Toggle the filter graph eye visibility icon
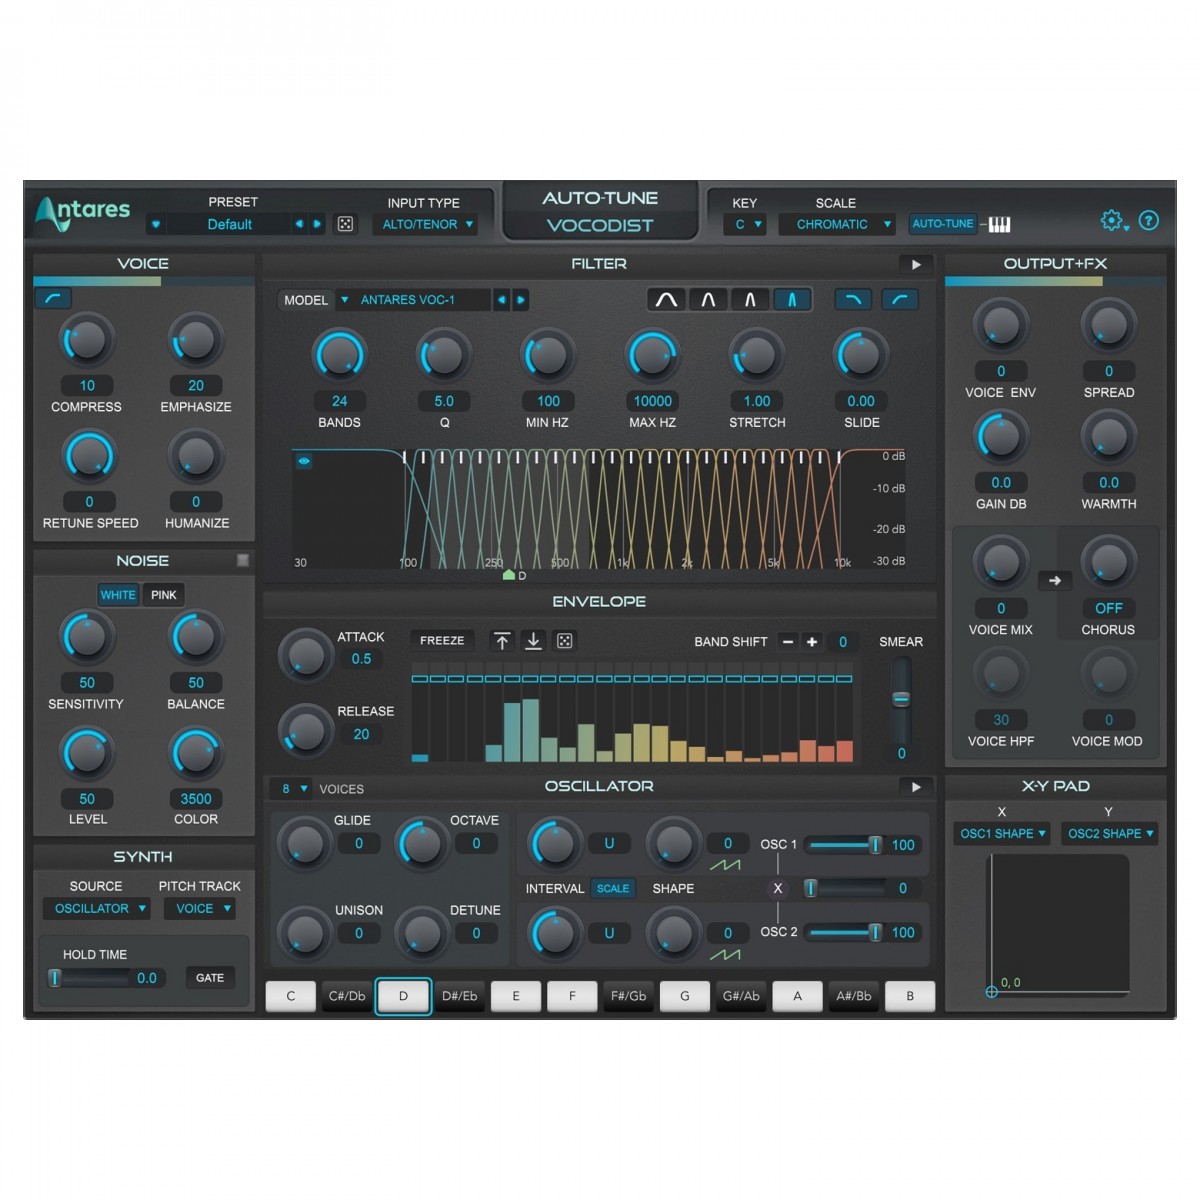Viewport: 1200px width, 1200px height. (x=304, y=461)
